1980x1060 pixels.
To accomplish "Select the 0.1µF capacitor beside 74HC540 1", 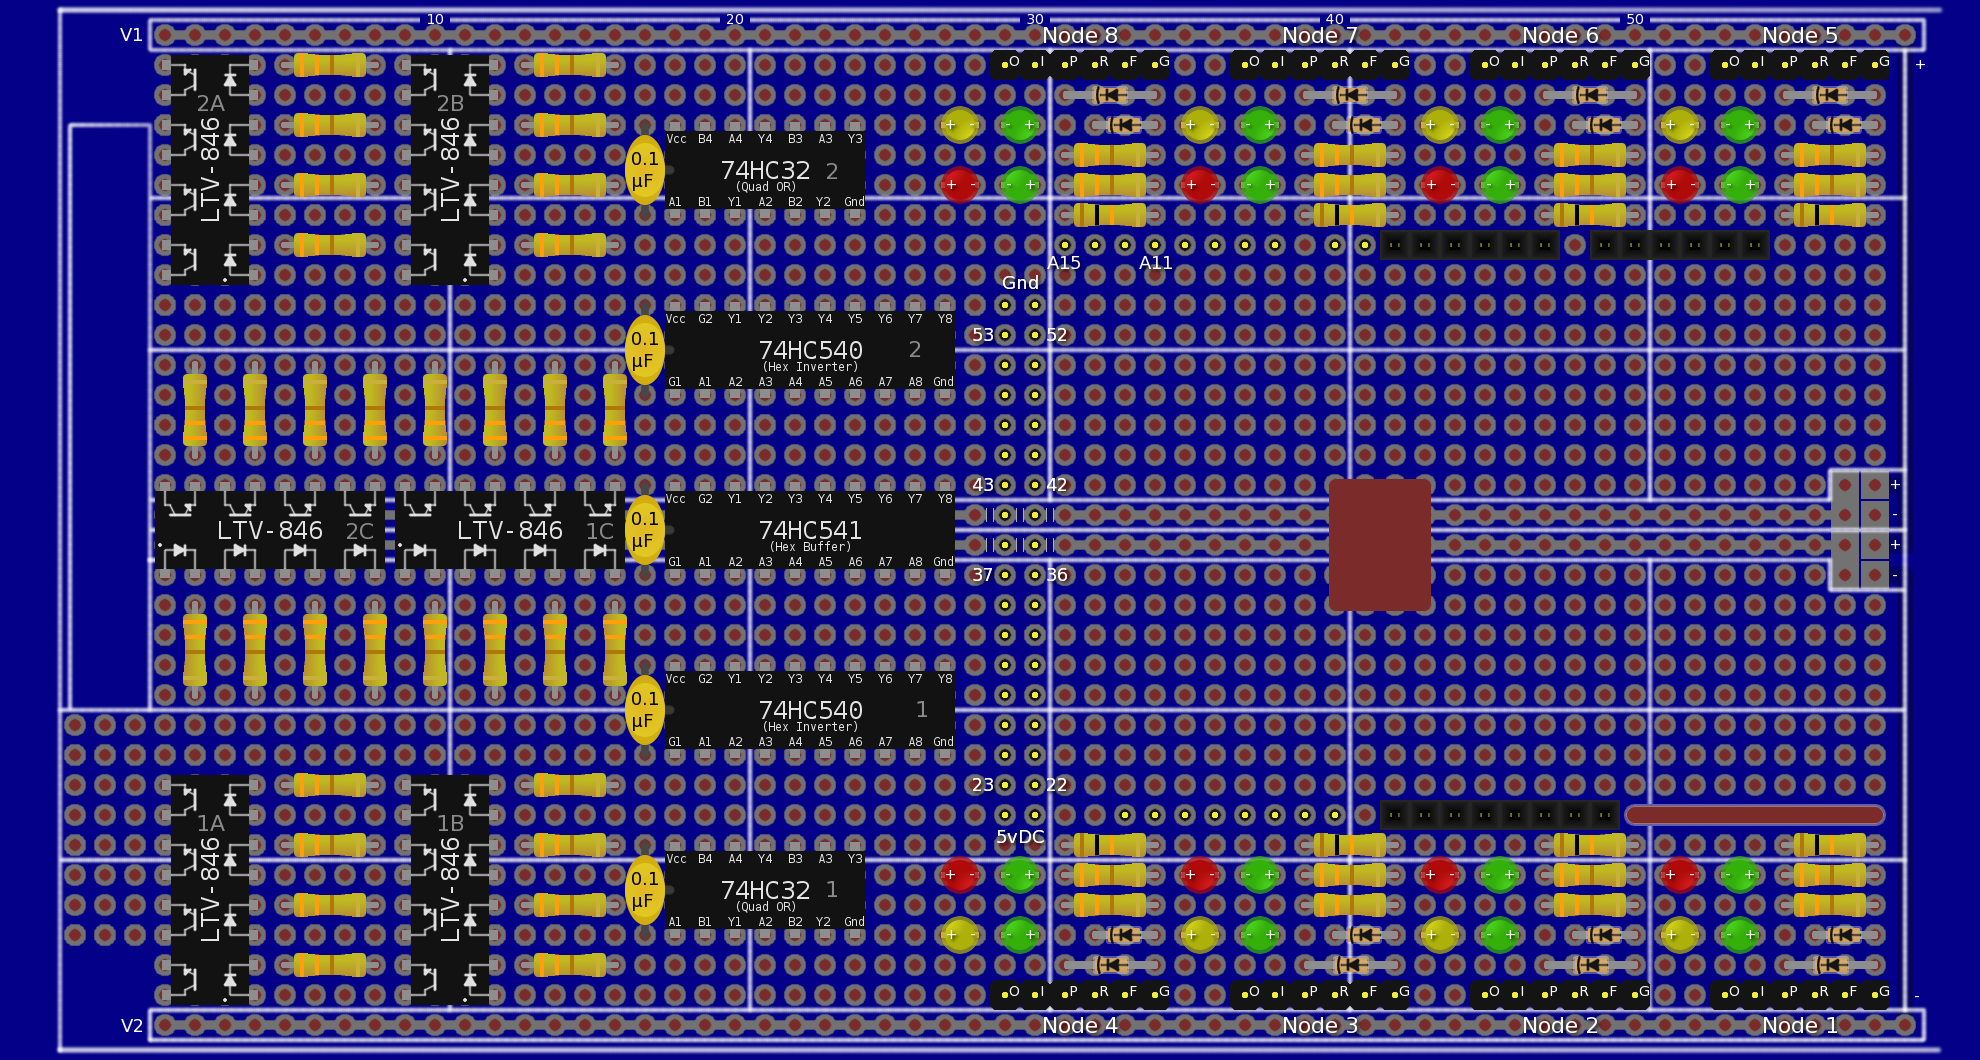I will pos(645,710).
